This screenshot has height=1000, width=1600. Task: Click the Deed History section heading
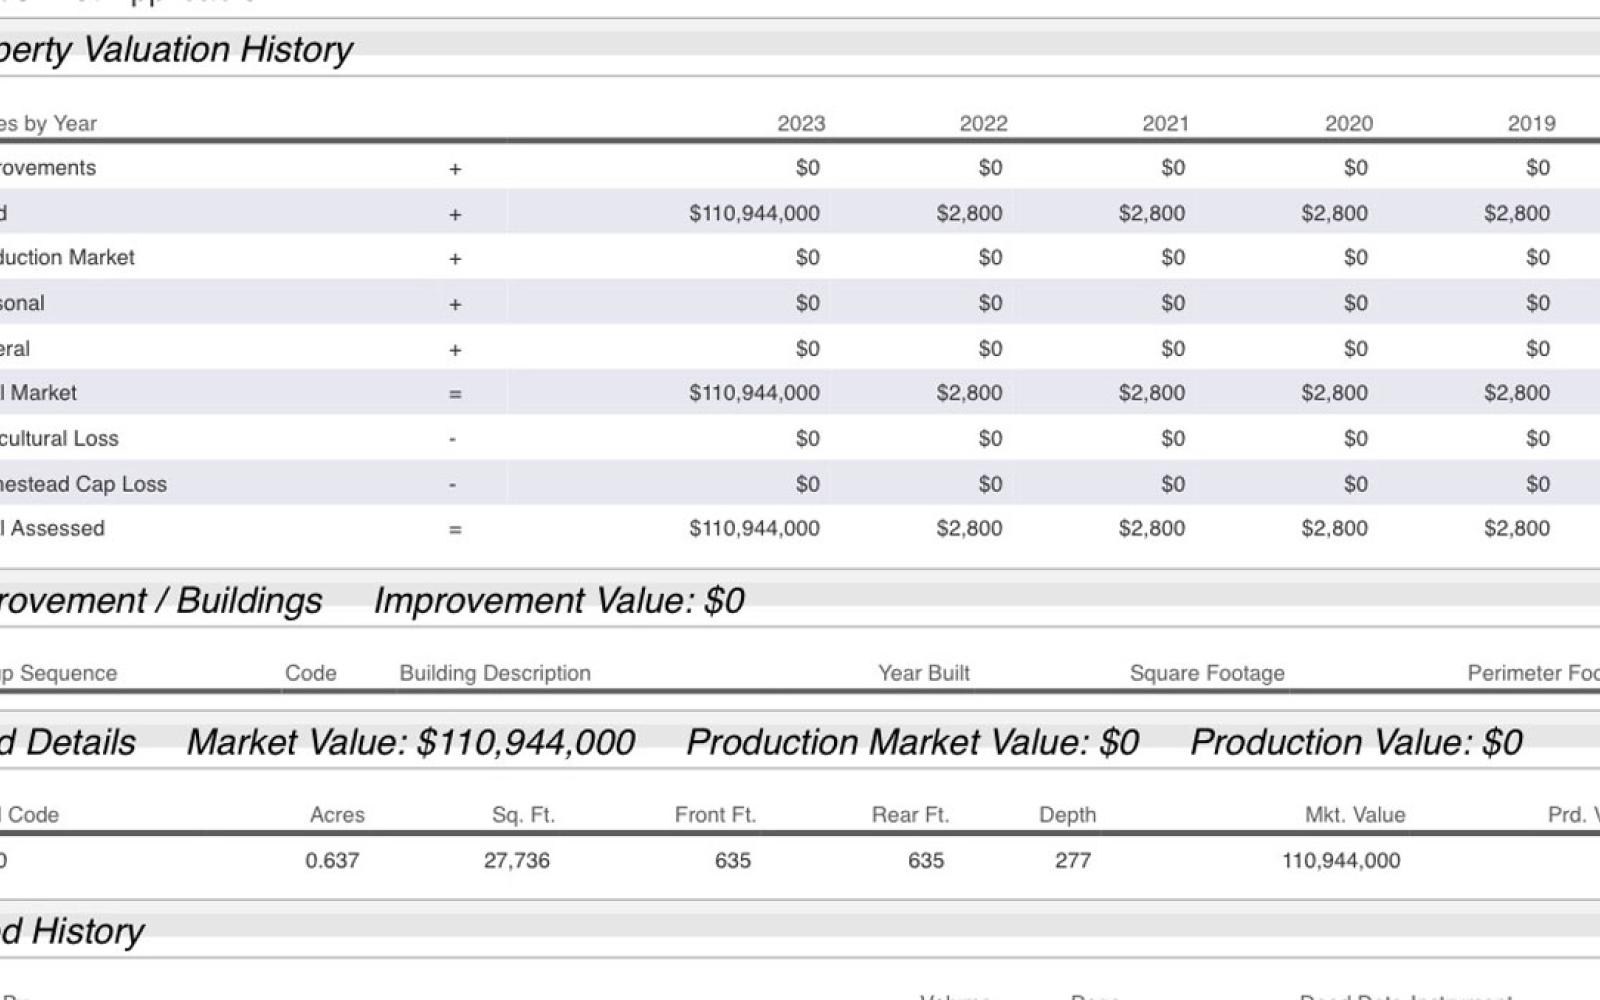(x=72, y=931)
